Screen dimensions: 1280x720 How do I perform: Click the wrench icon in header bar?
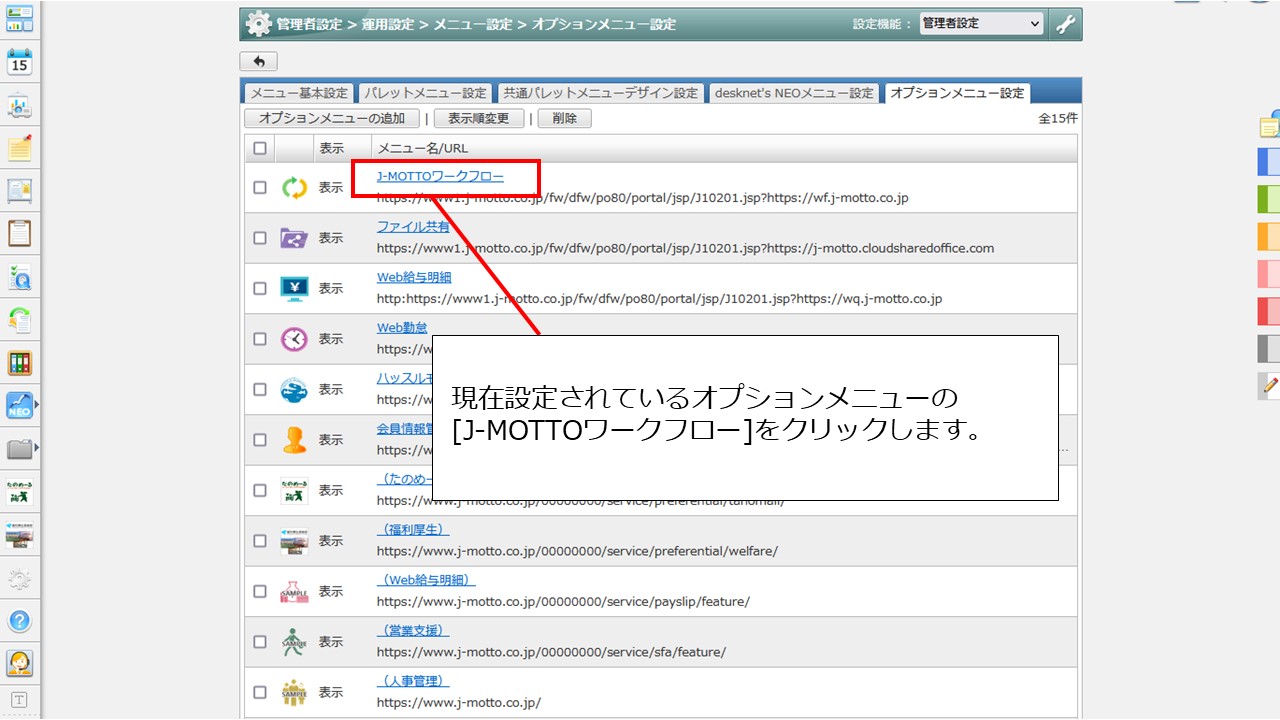(1066, 24)
